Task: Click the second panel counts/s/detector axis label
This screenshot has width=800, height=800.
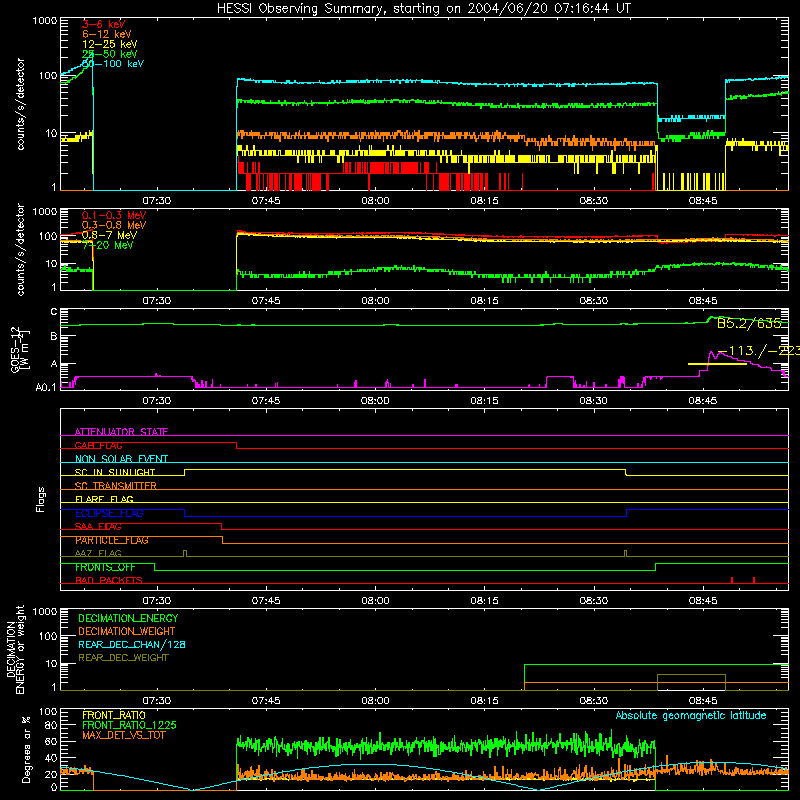Action: click(20, 249)
